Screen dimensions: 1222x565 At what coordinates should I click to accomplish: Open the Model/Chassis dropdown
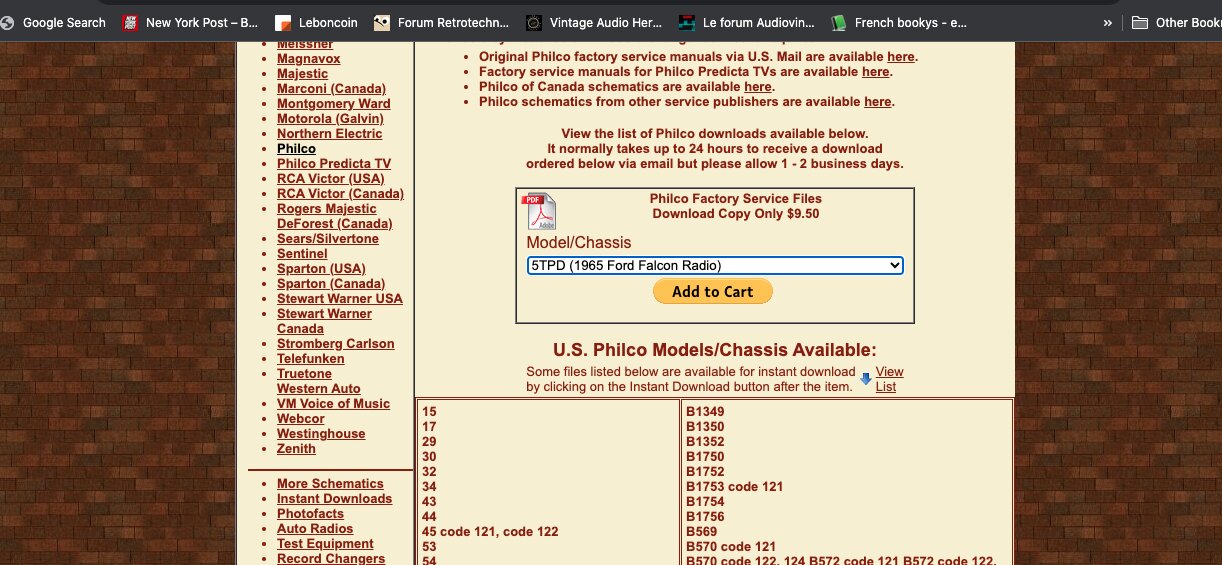click(715, 265)
